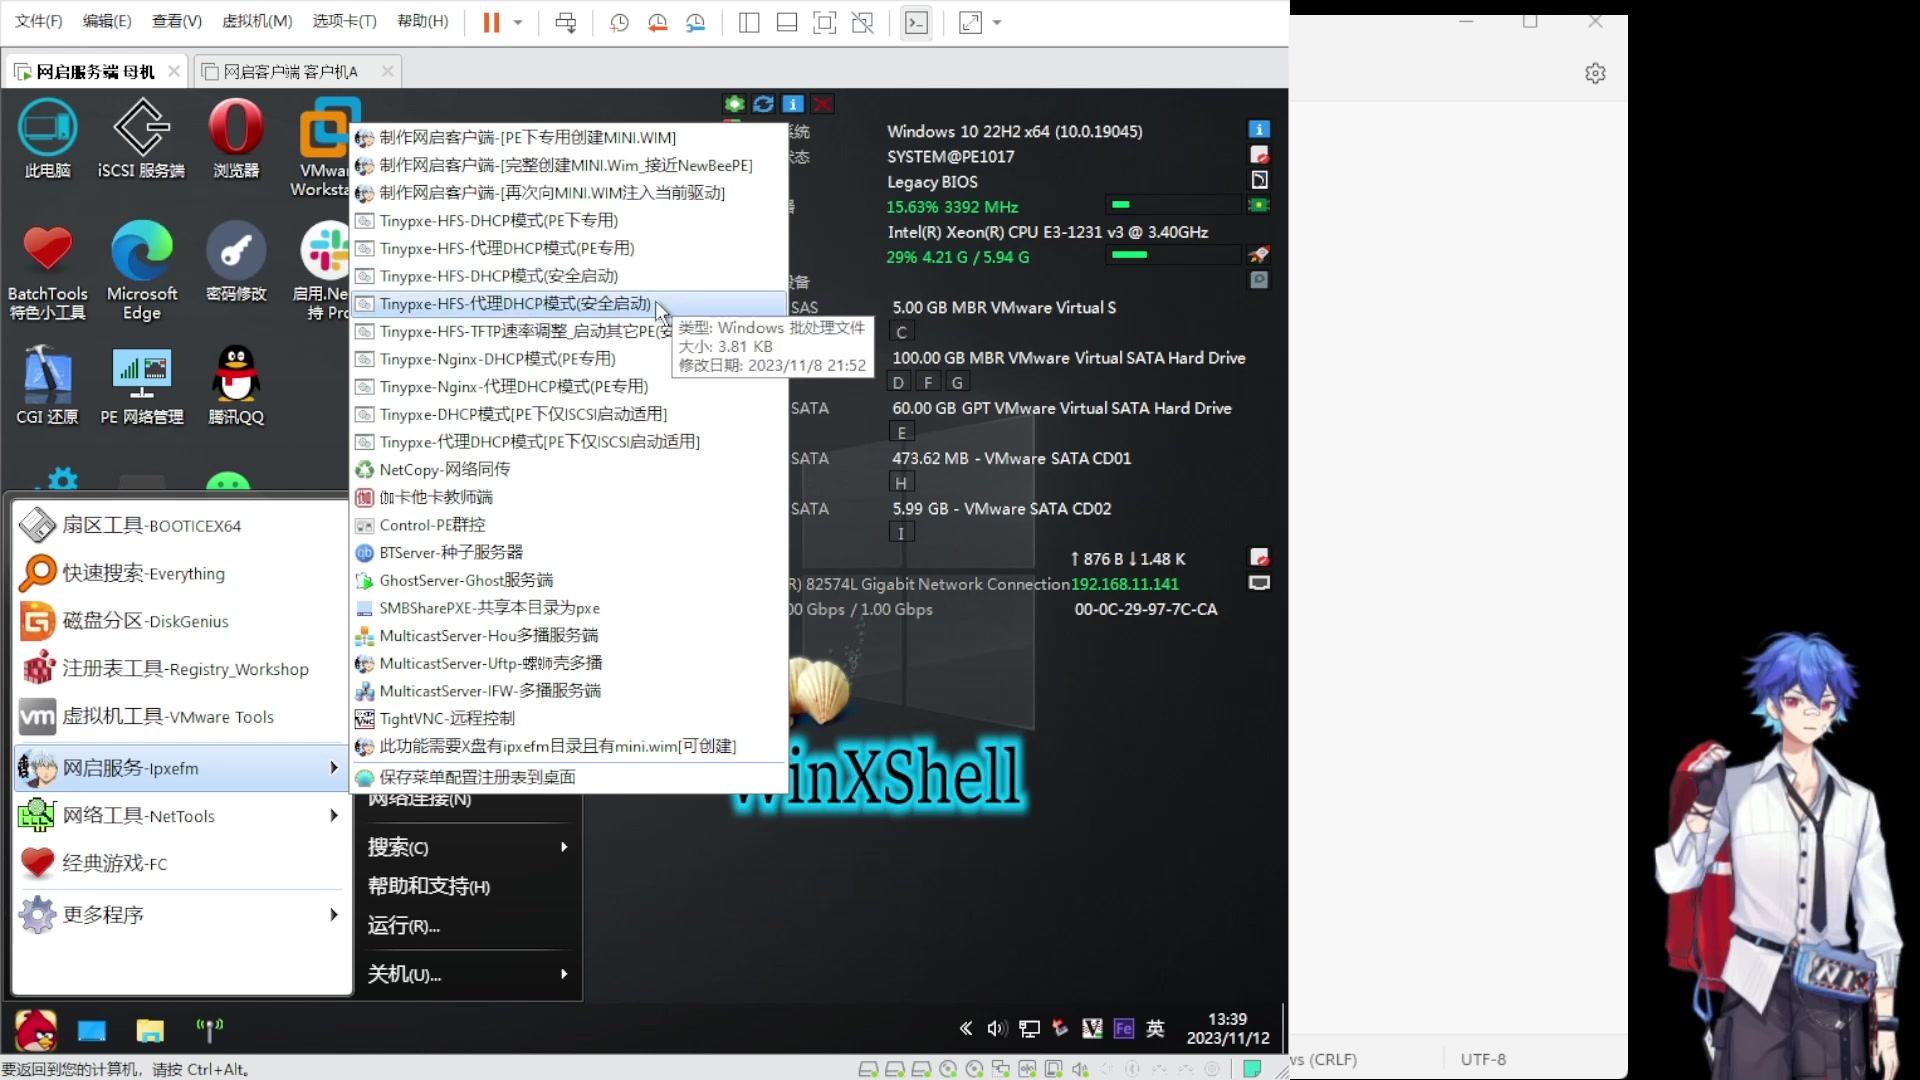1920x1080 pixels.
Task: Revert the virtual machine to its snapshot
Action: (x=657, y=22)
